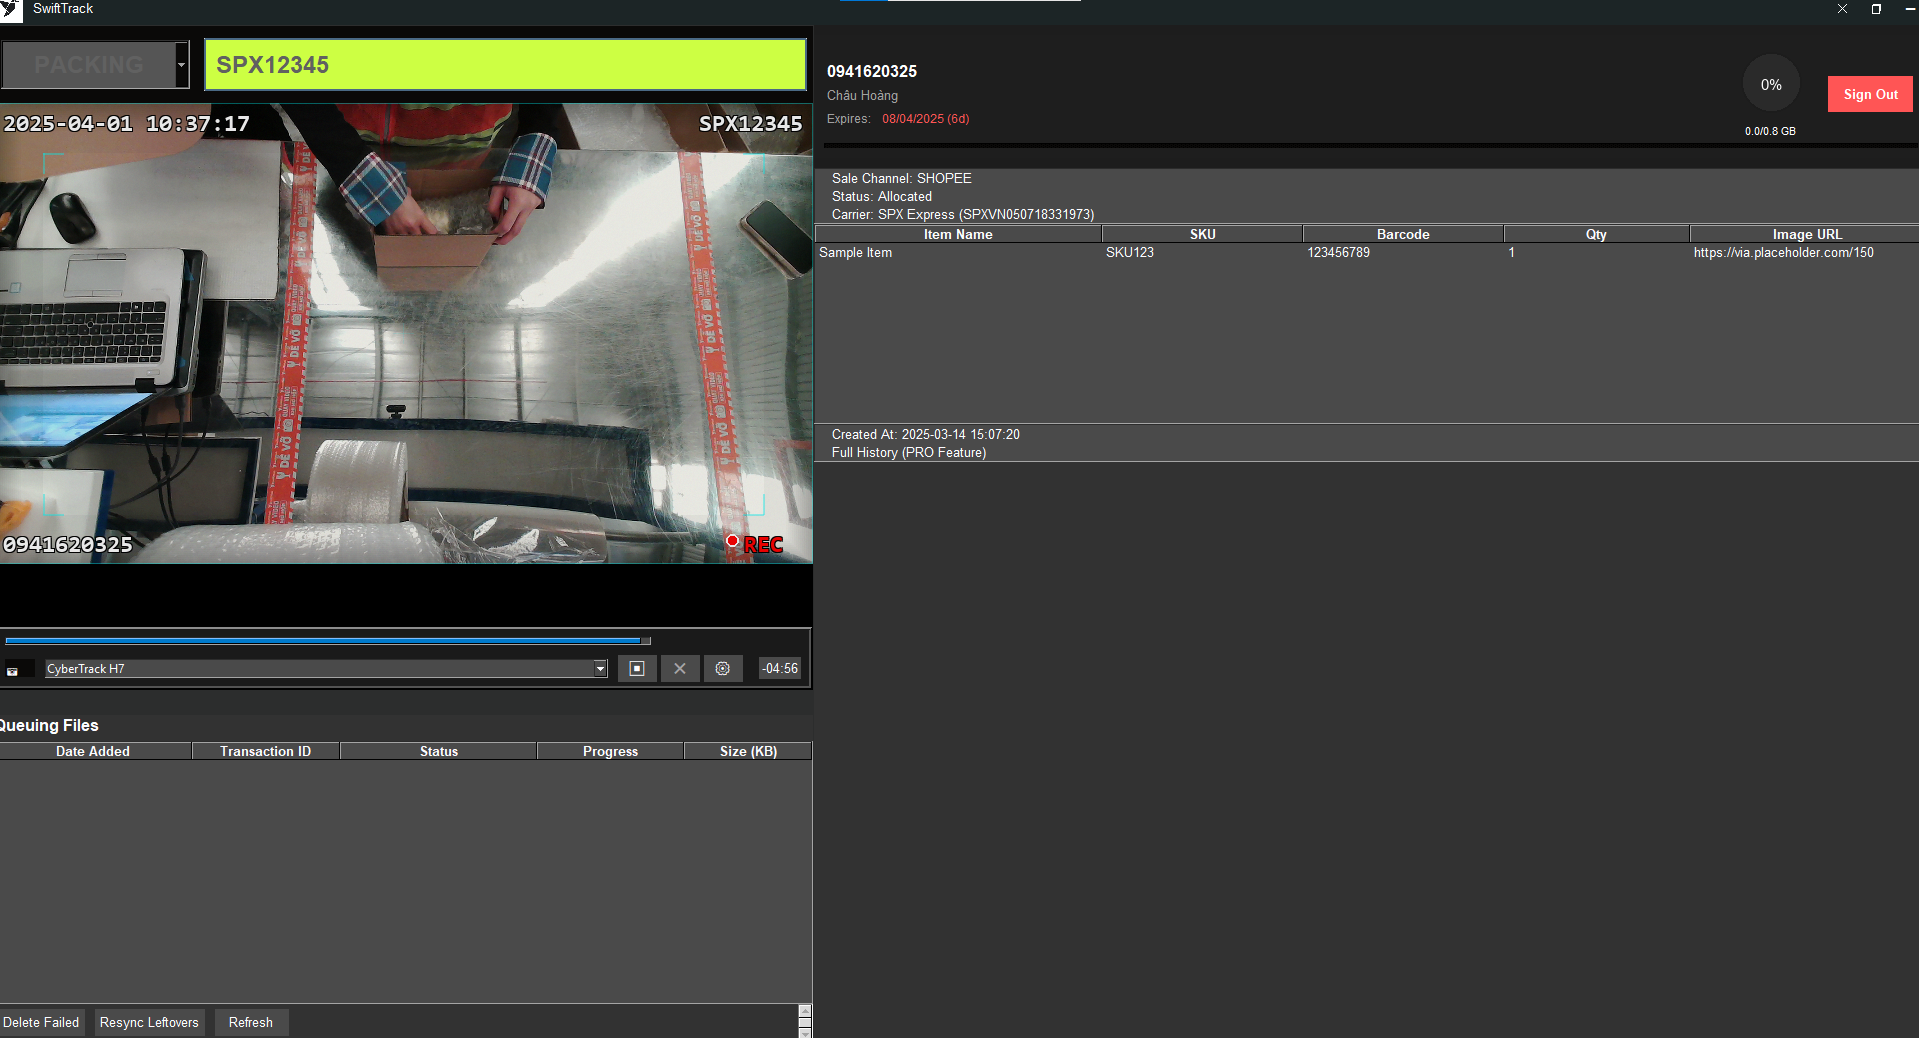Sort queue by Date Added column
The image size is (1919, 1038).
tap(93, 751)
